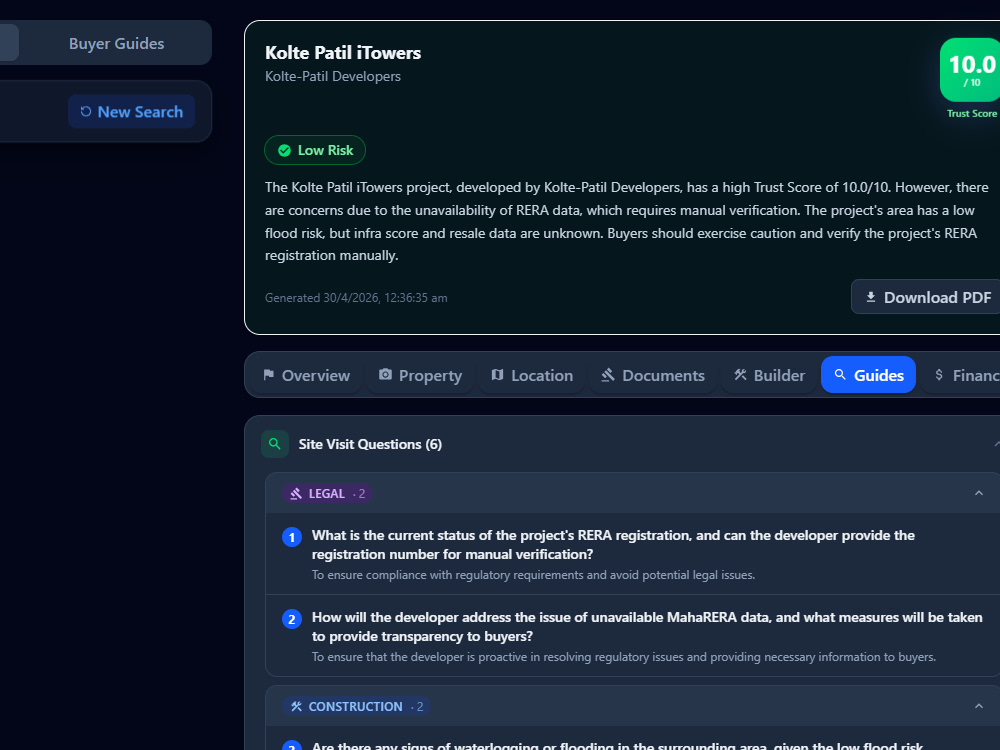
Task: Click 'developer is proactive in resolving' note
Action: tap(624, 657)
